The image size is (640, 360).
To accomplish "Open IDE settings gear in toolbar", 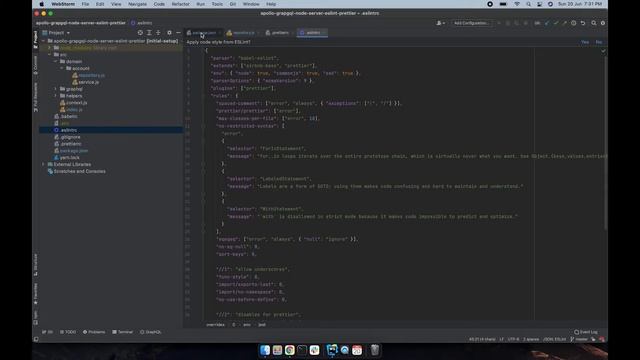I will click(x=603, y=23).
